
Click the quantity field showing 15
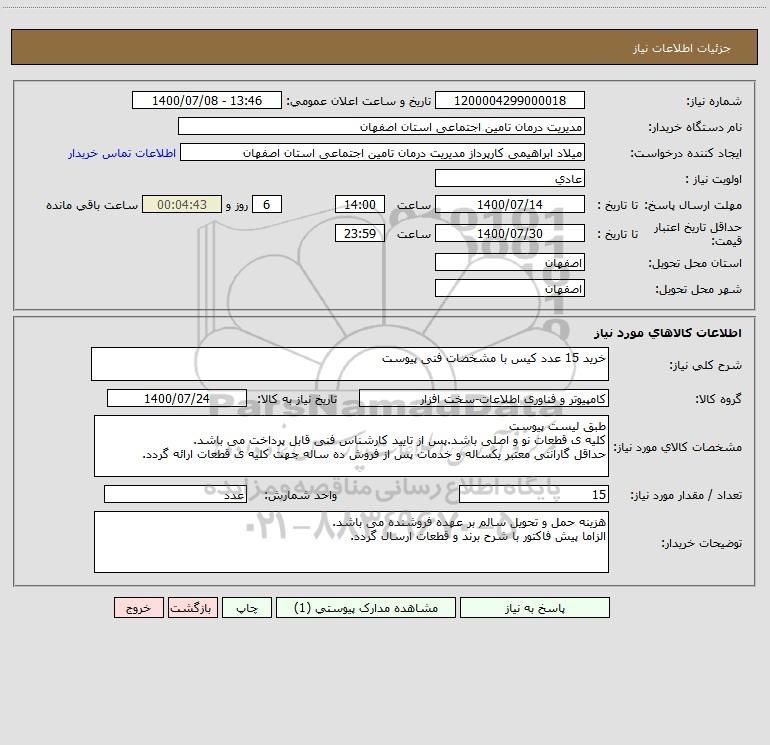click(534, 495)
